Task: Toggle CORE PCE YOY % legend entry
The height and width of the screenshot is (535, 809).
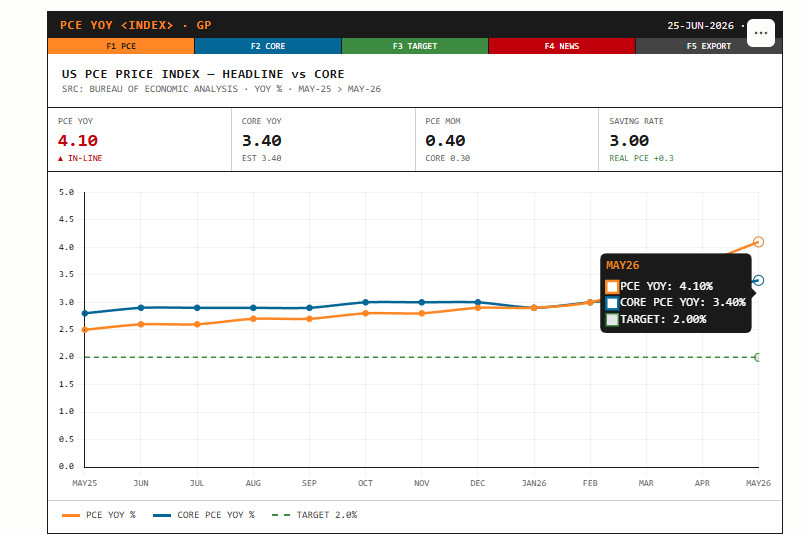Action: (x=203, y=515)
